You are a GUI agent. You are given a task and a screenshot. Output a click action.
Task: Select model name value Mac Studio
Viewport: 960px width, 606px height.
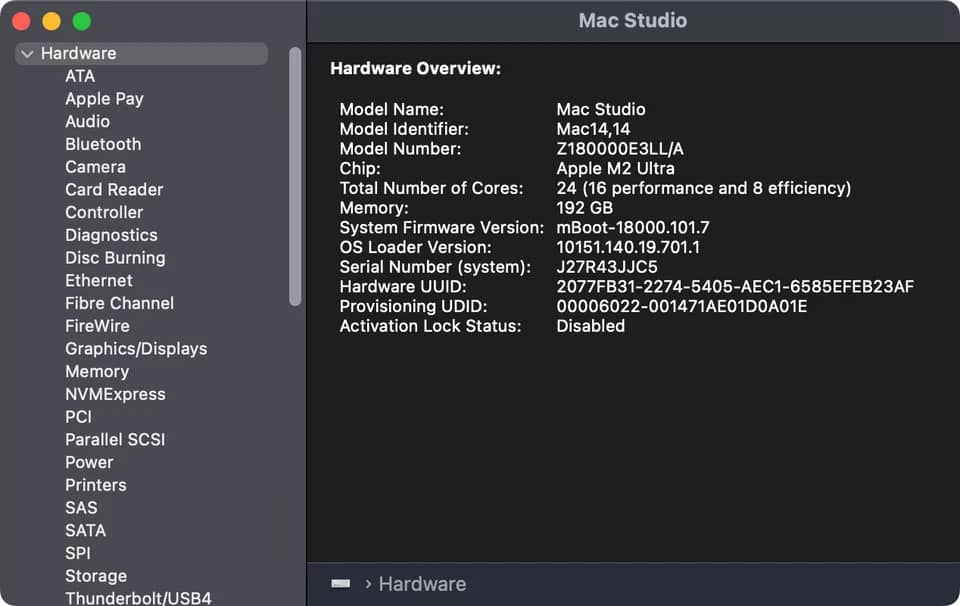pos(601,110)
